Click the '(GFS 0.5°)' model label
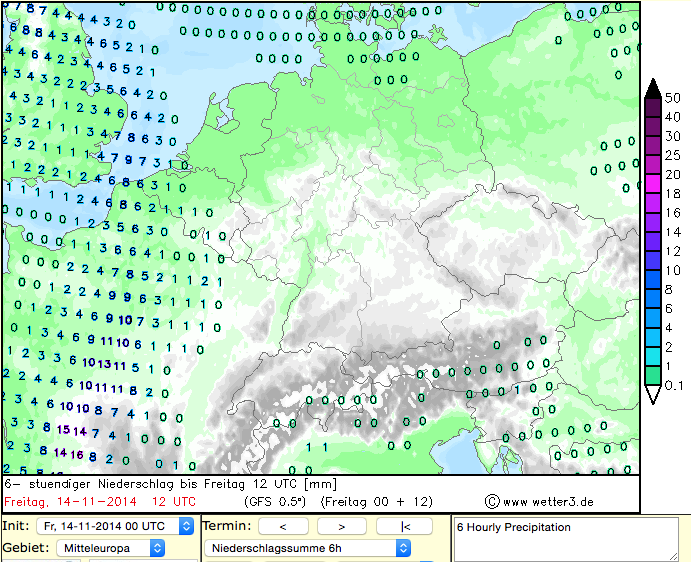The height and width of the screenshot is (562, 691). 275,502
